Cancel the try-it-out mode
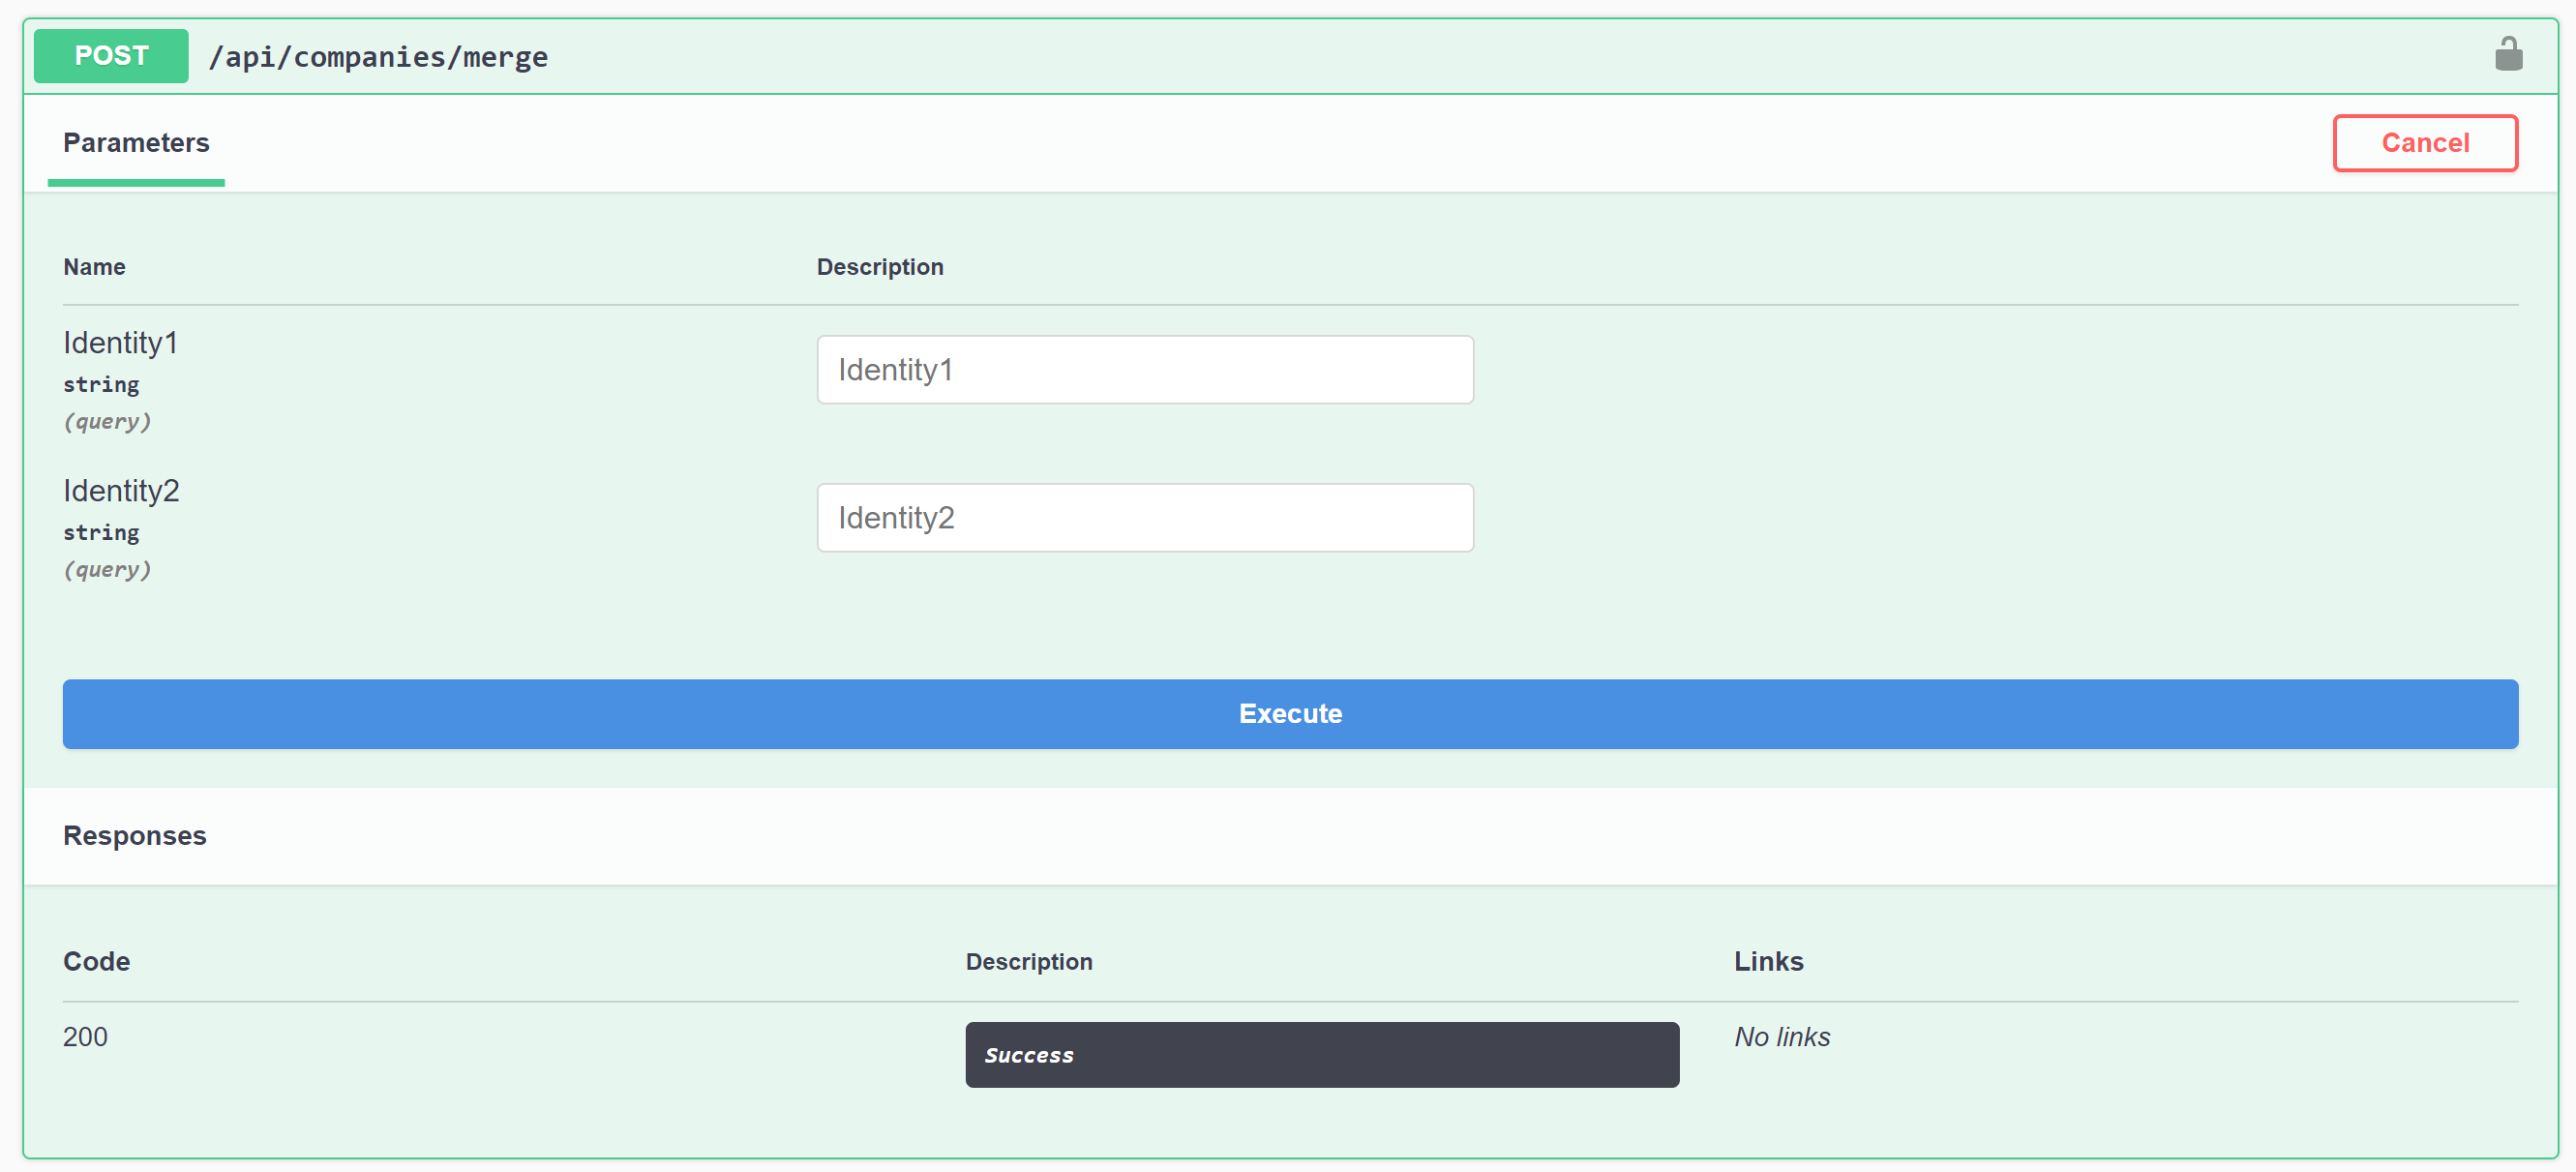Image resolution: width=2576 pixels, height=1172 pixels. click(x=2425, y=143)
